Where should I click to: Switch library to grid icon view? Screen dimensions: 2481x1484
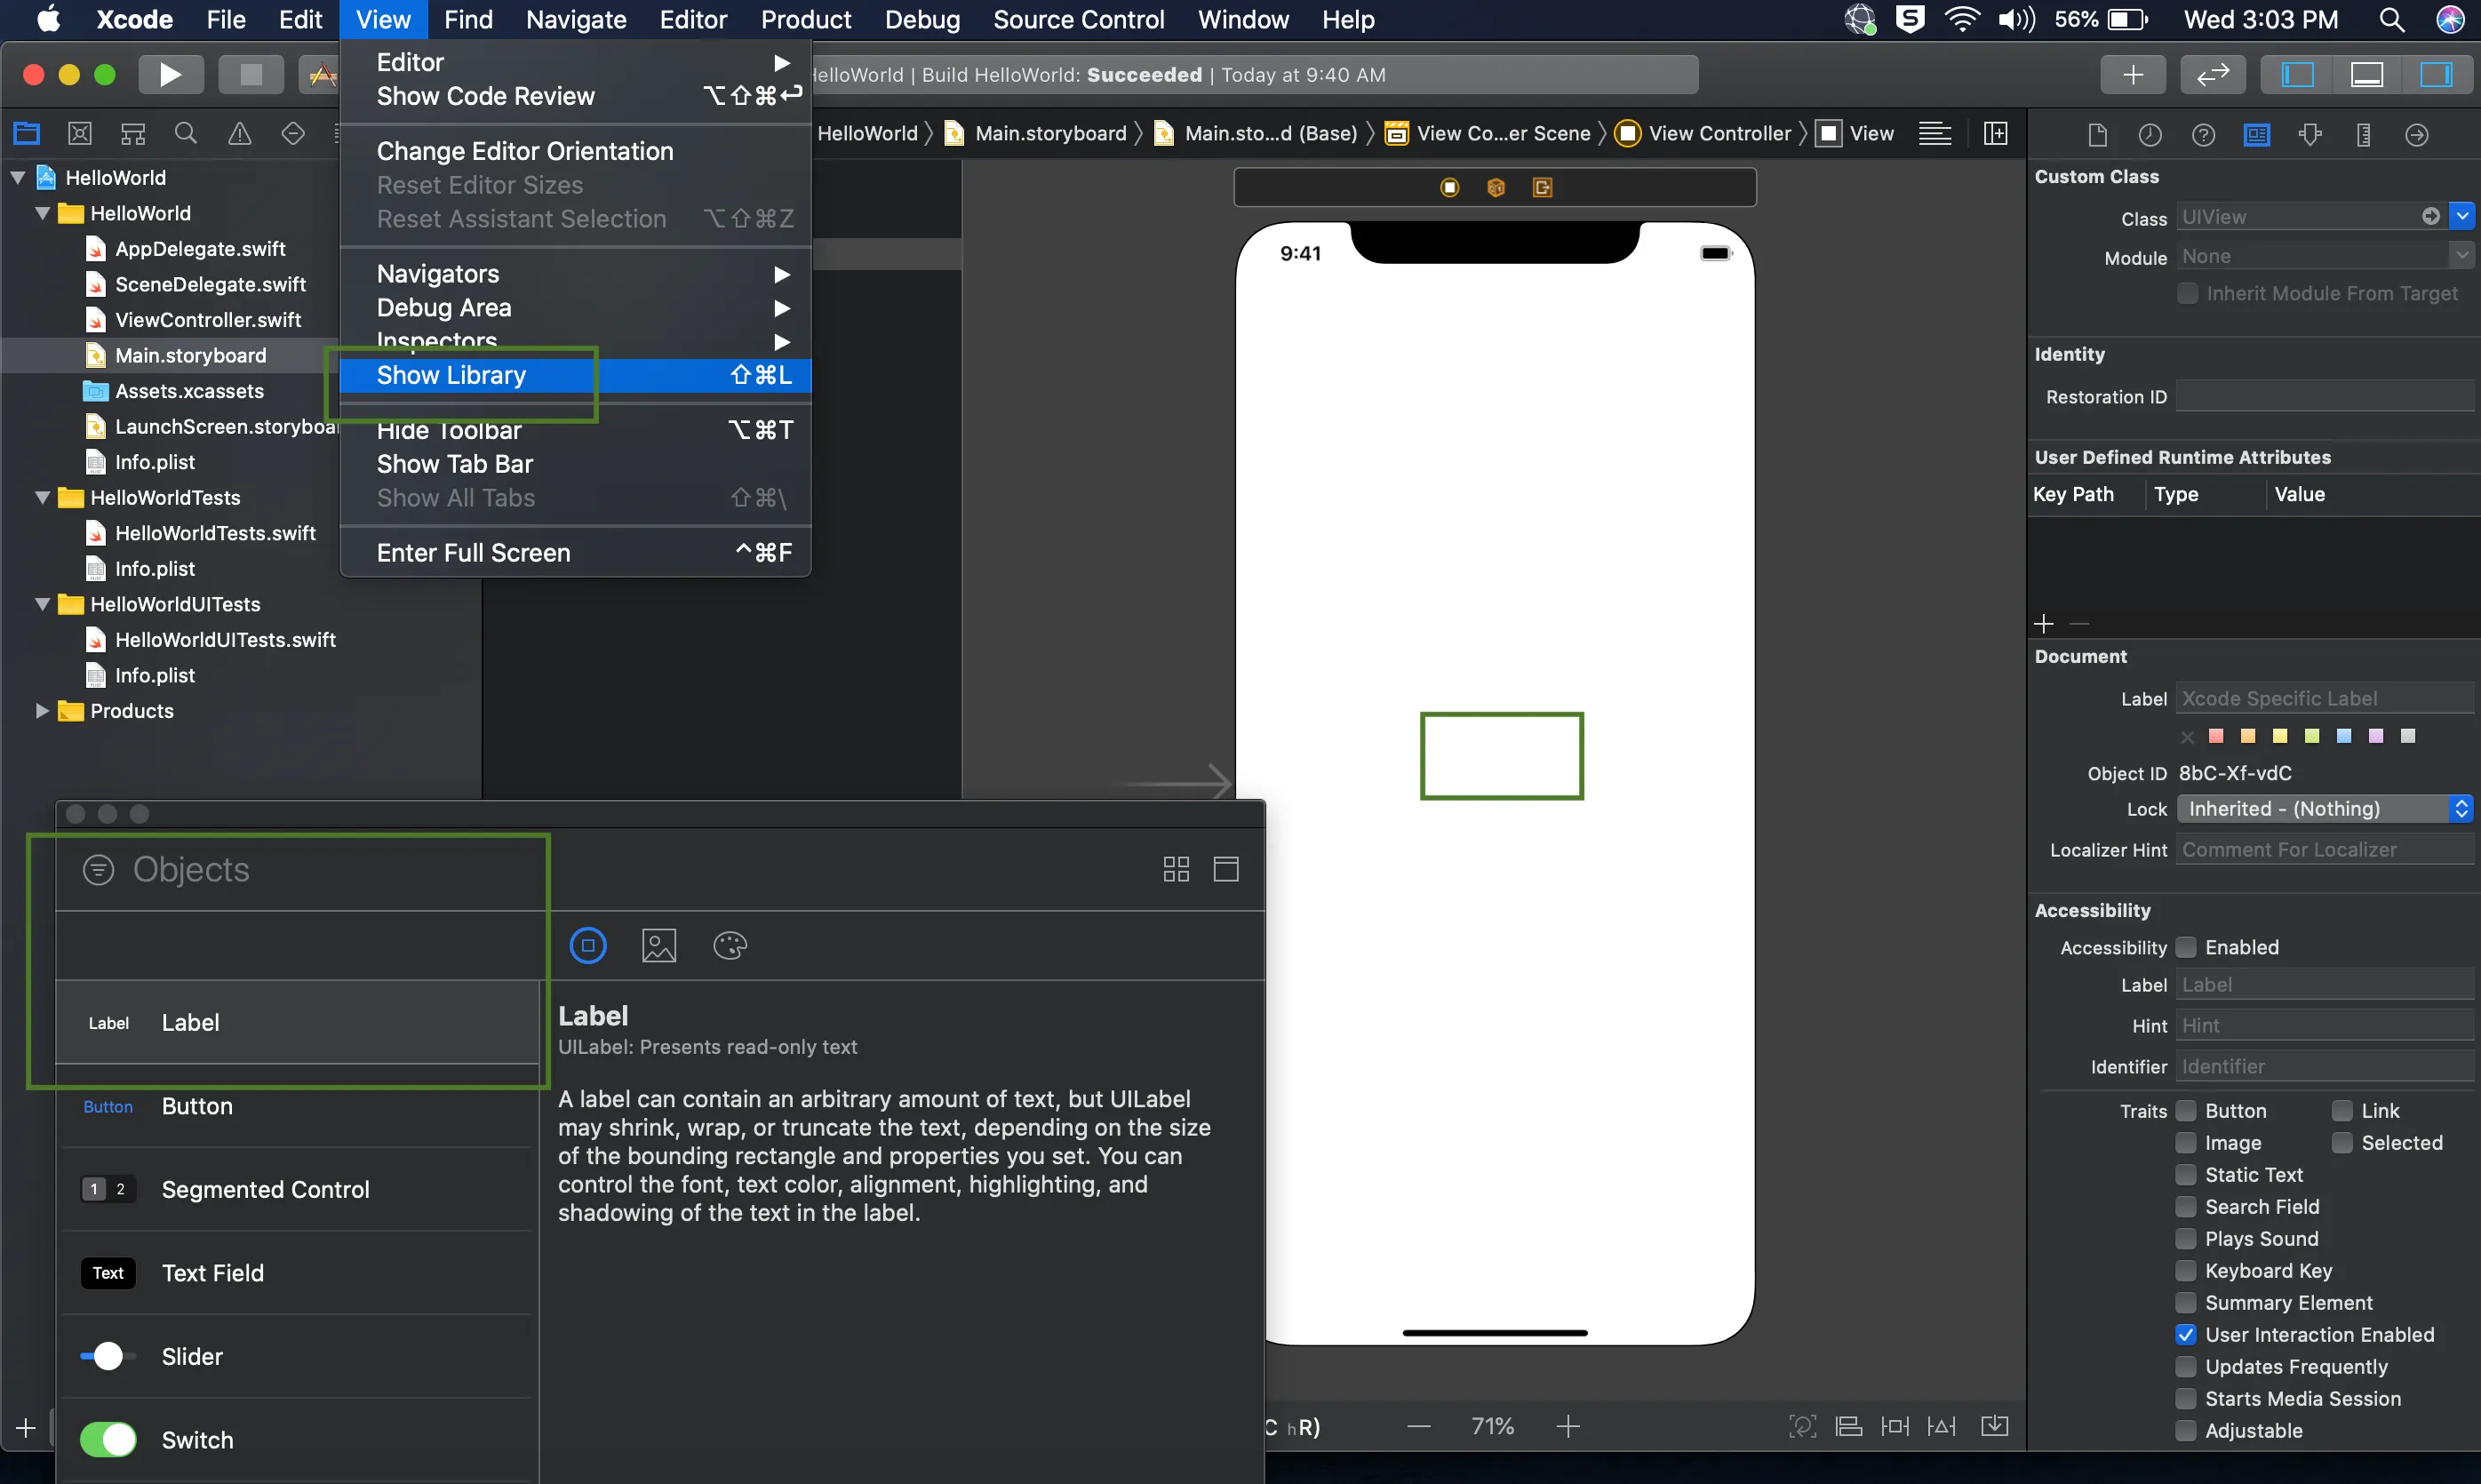pos(1176,869)
